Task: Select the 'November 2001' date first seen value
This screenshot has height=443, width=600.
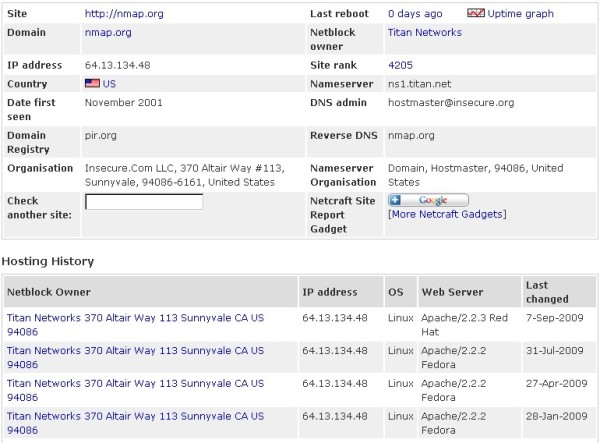Action: [x=124, y=103]
